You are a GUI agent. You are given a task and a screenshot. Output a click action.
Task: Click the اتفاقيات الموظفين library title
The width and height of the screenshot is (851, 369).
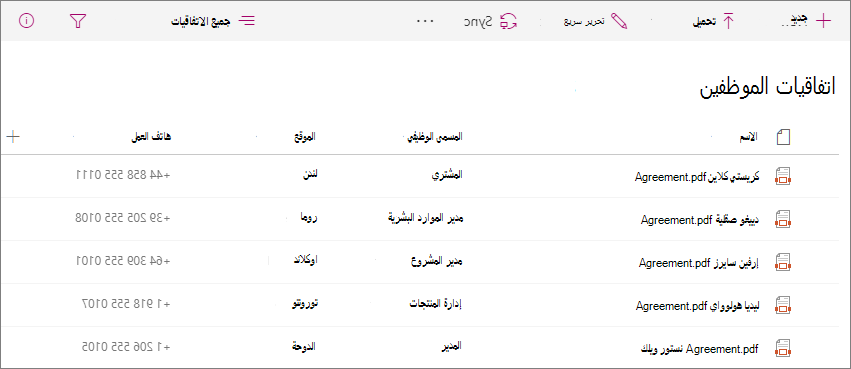pos(766,87)
